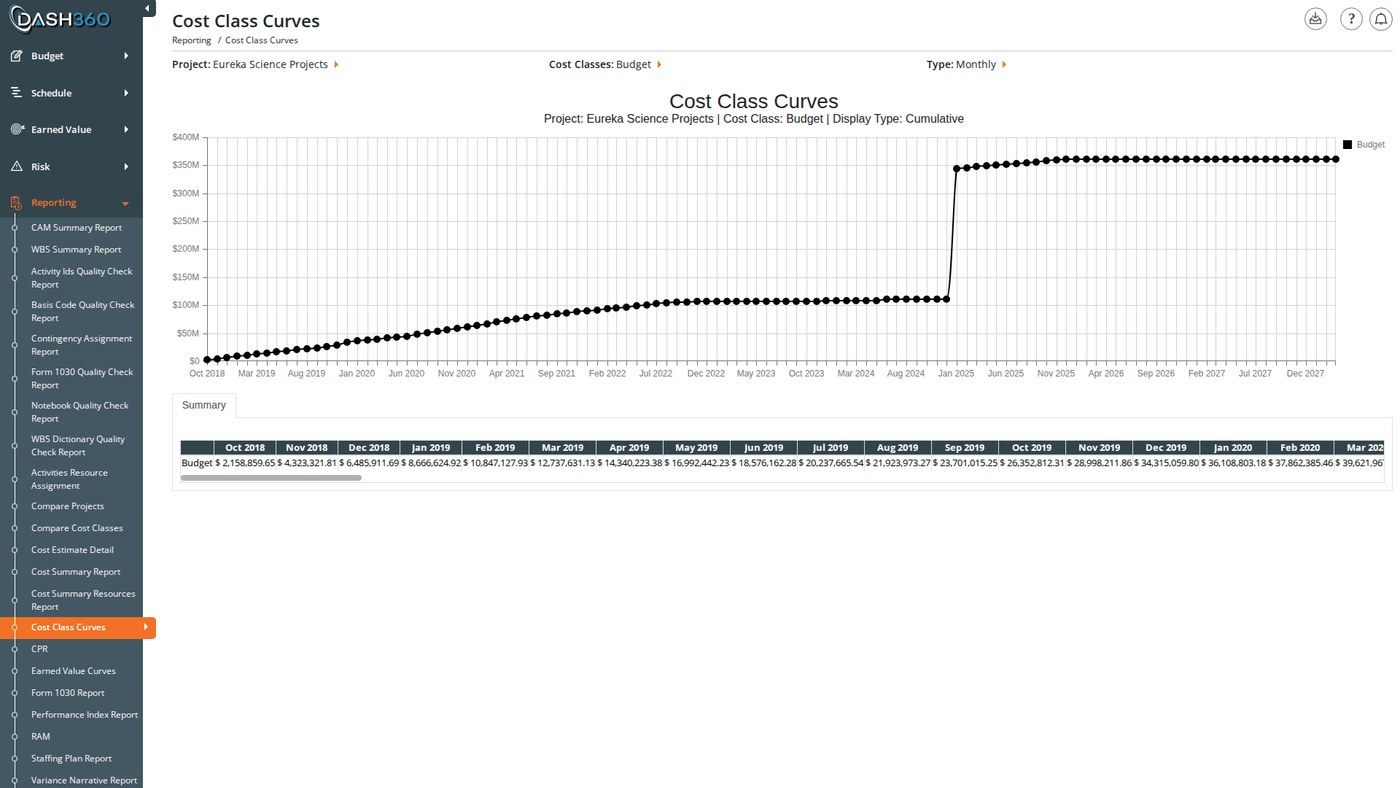This screenshot has height=788, width=1400.
Task: Open Form 1030 Quality Check Report
Action: [82, 378]
